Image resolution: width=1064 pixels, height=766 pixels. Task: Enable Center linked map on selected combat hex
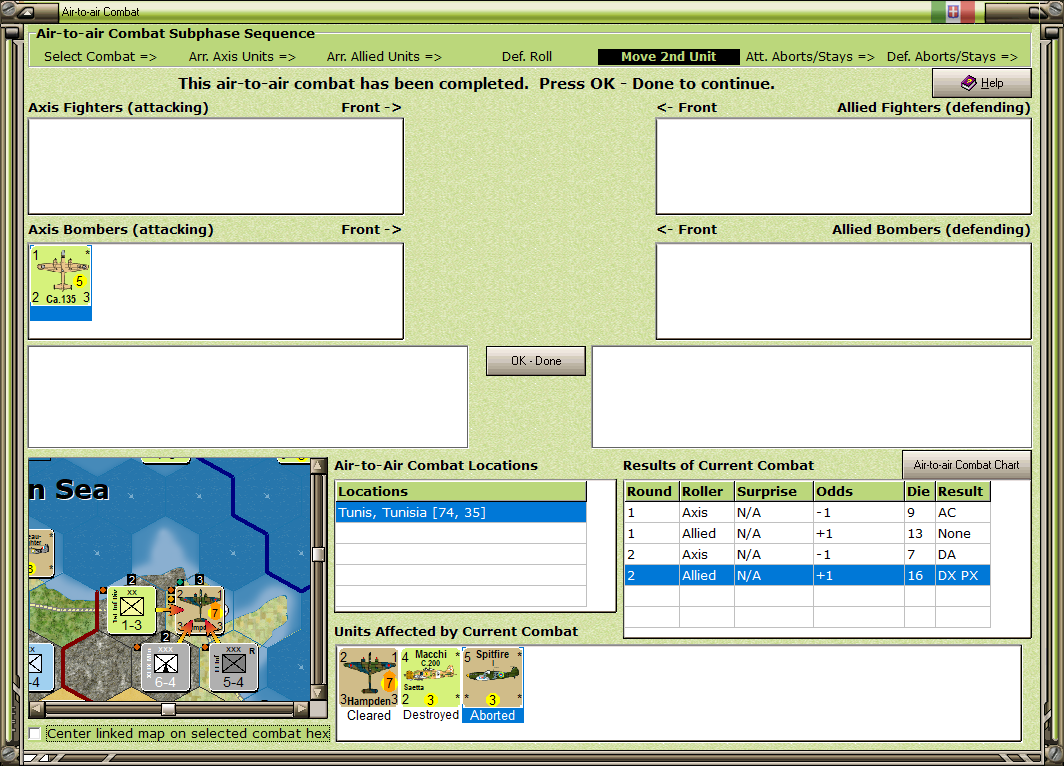click(35, 733)
